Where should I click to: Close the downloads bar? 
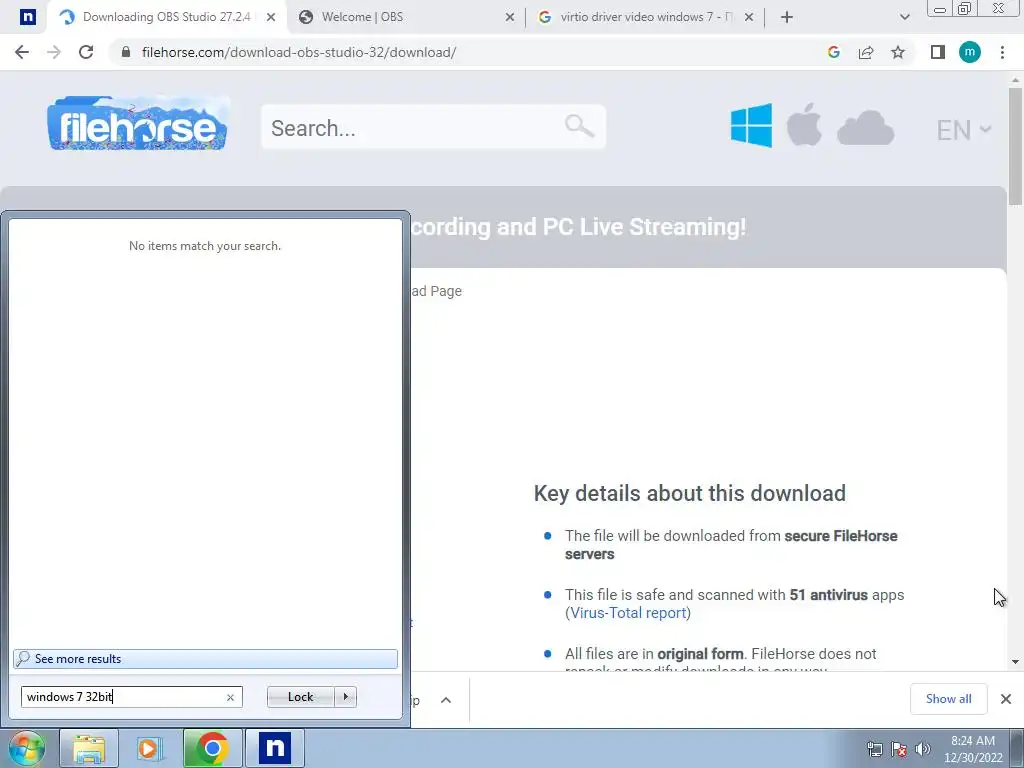coord(1006,699)
